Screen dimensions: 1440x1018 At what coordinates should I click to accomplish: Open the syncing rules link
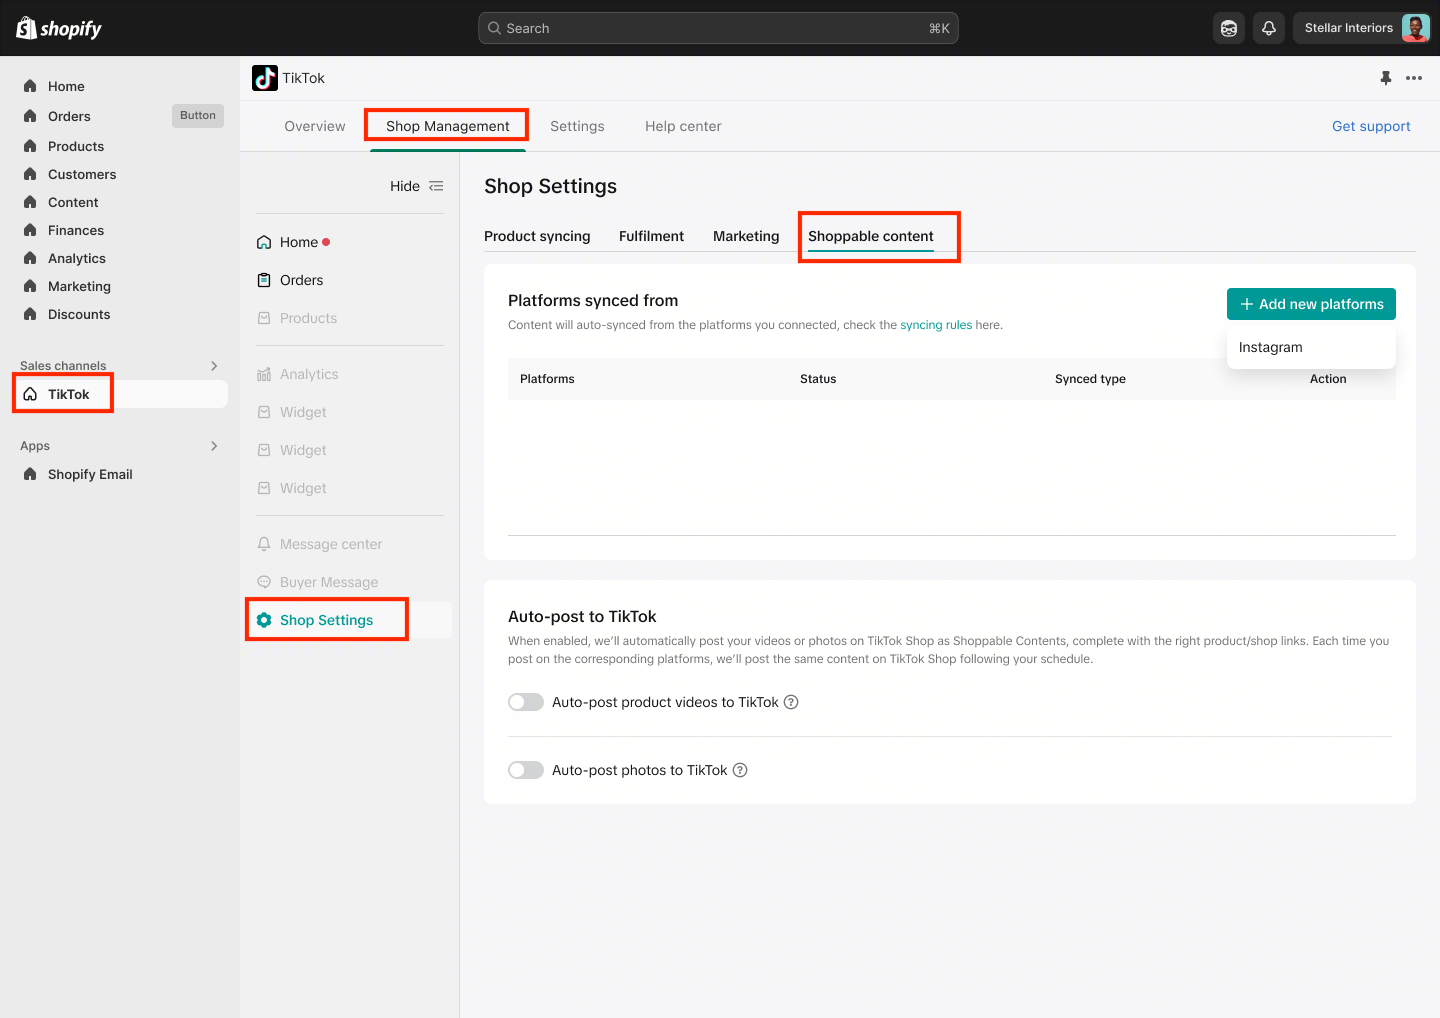tap(936, 325)
